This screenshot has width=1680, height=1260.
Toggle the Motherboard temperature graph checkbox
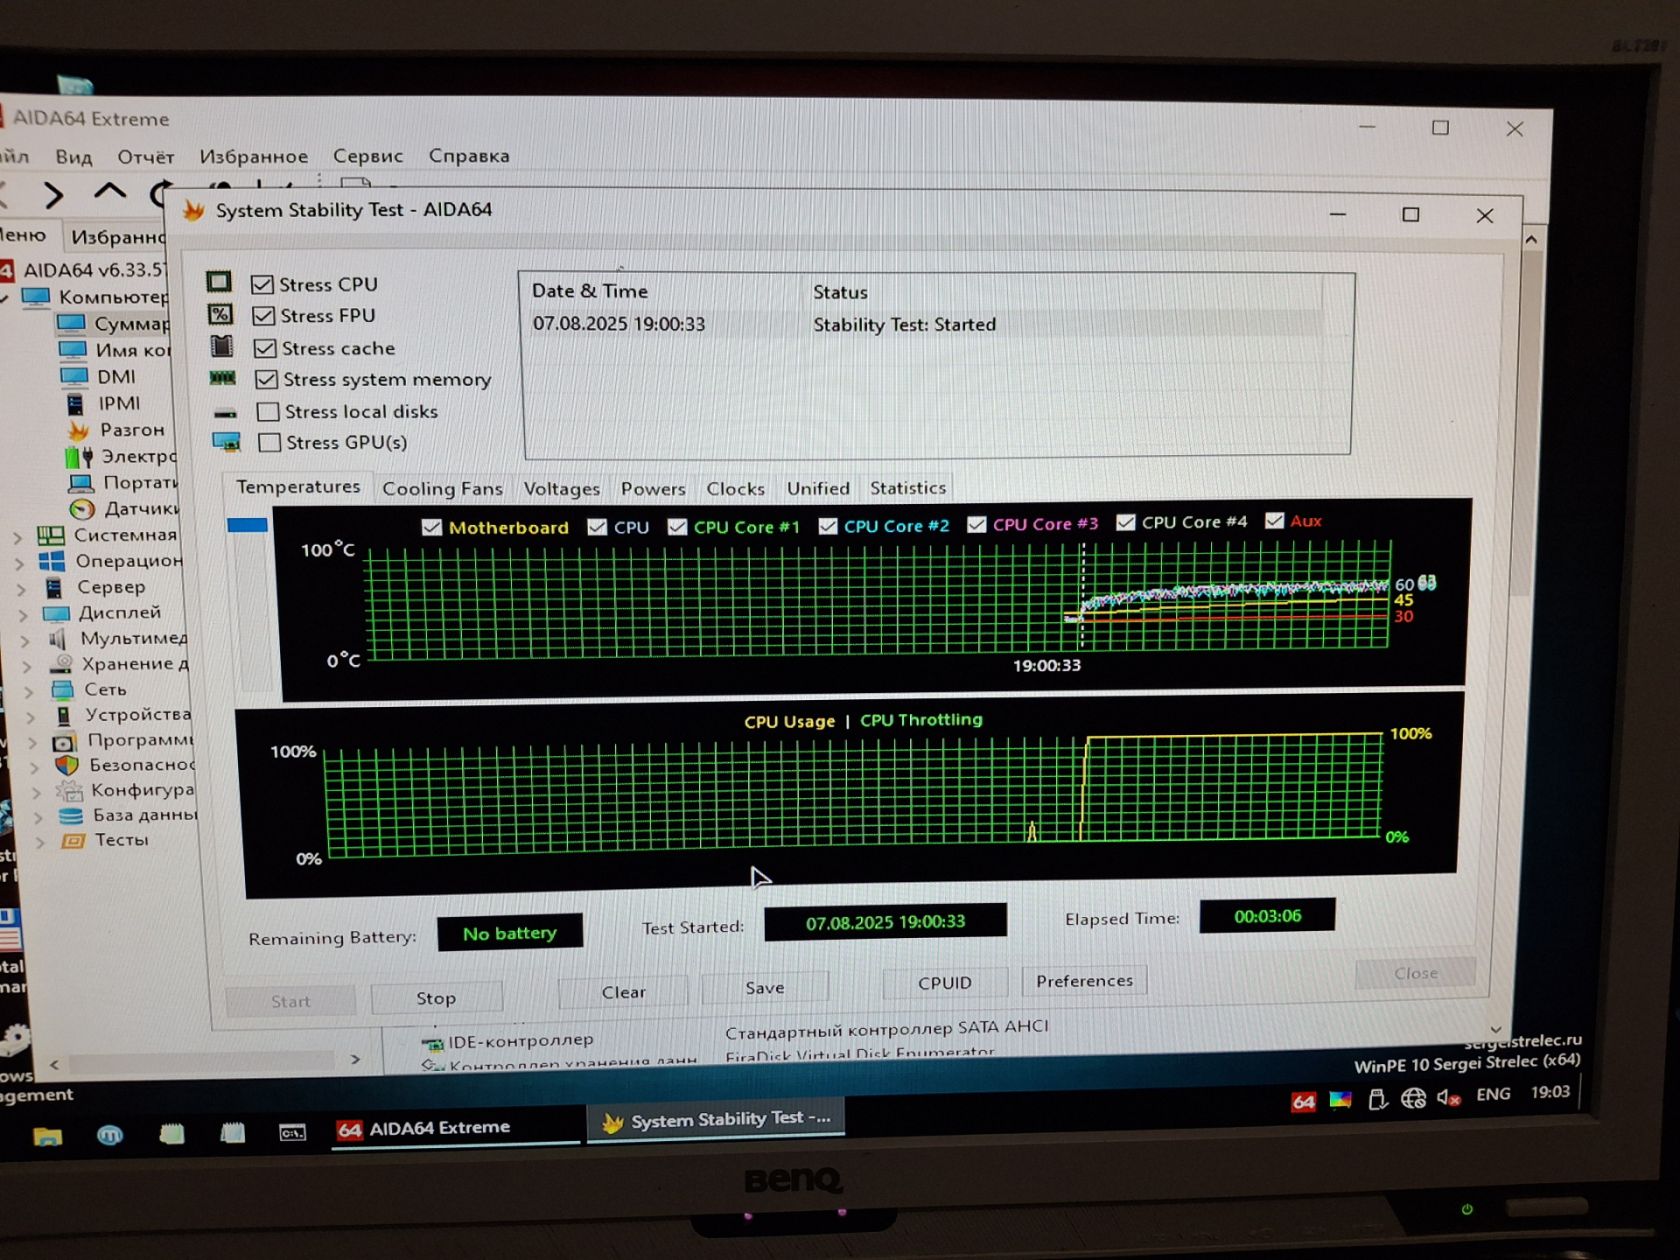click(x=432, y=527)
